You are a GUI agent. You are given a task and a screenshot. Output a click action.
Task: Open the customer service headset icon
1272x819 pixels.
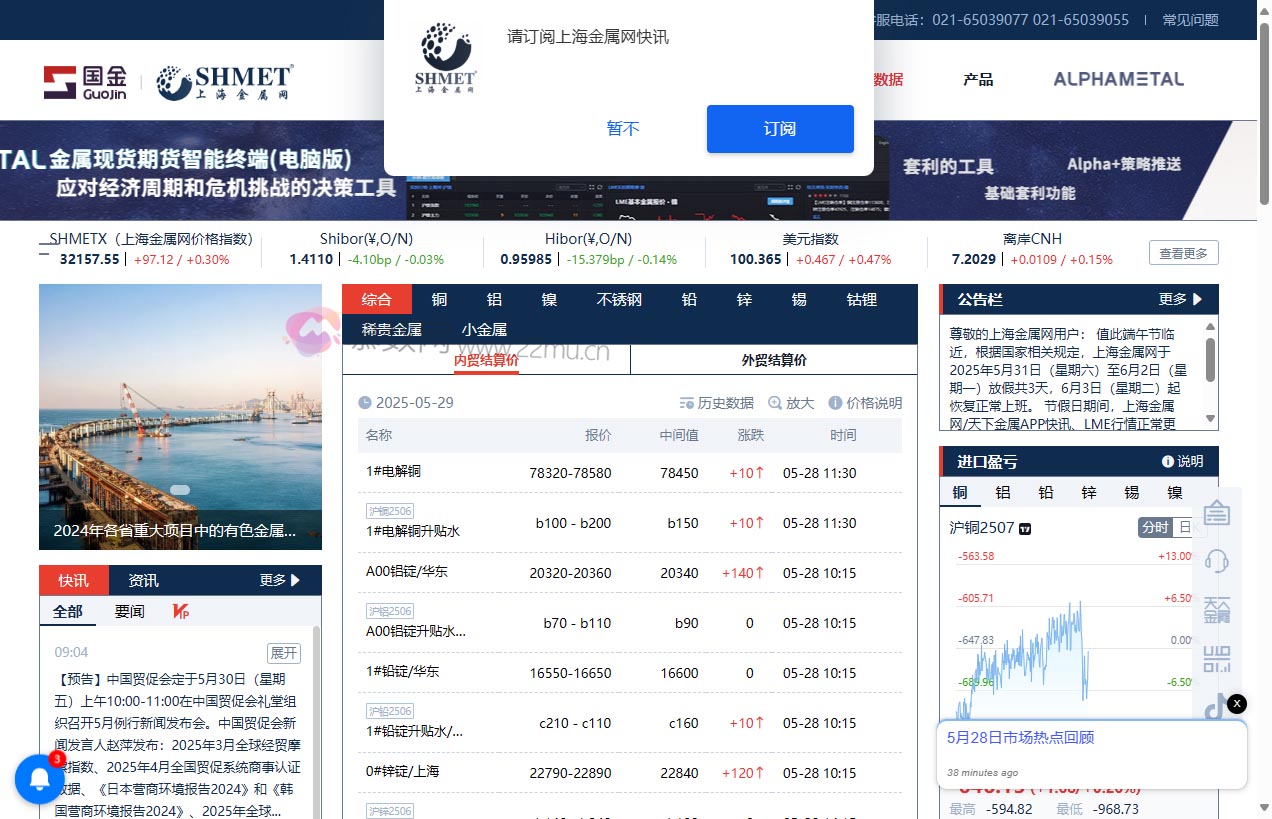(1217, 562)
